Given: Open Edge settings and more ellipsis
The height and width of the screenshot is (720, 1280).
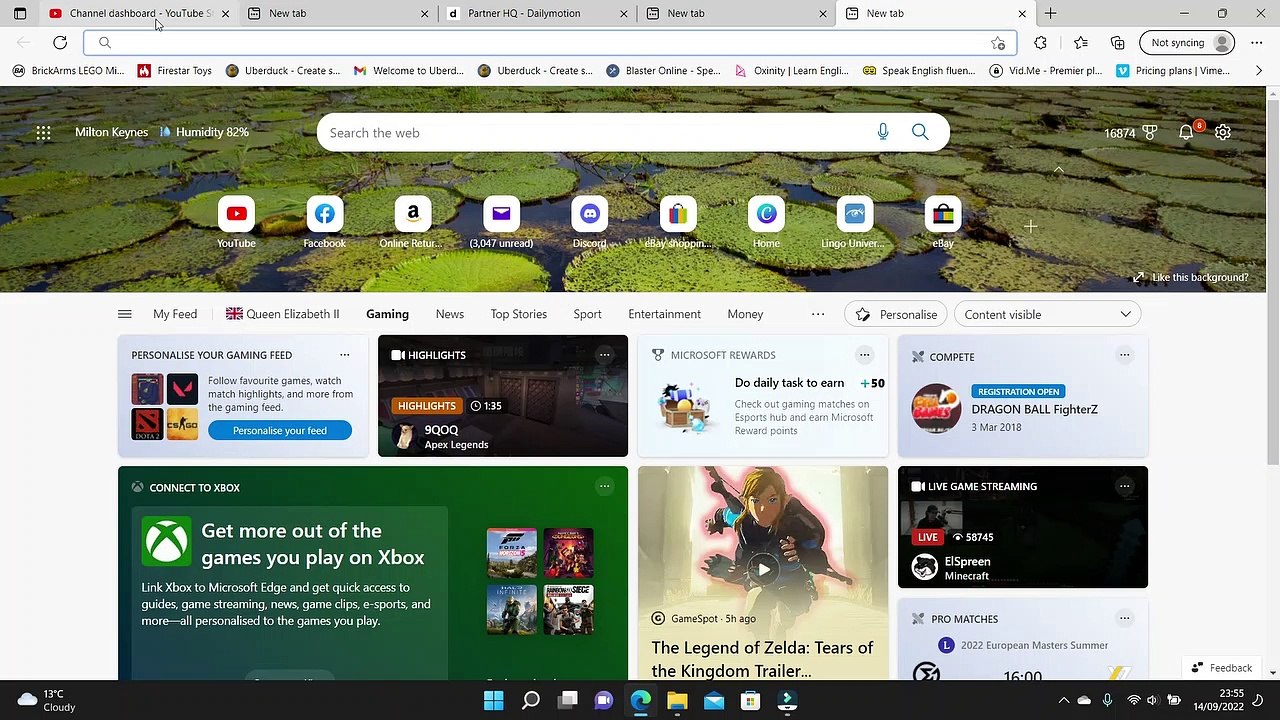Looking at the screenshot, I should point(1257,43).
